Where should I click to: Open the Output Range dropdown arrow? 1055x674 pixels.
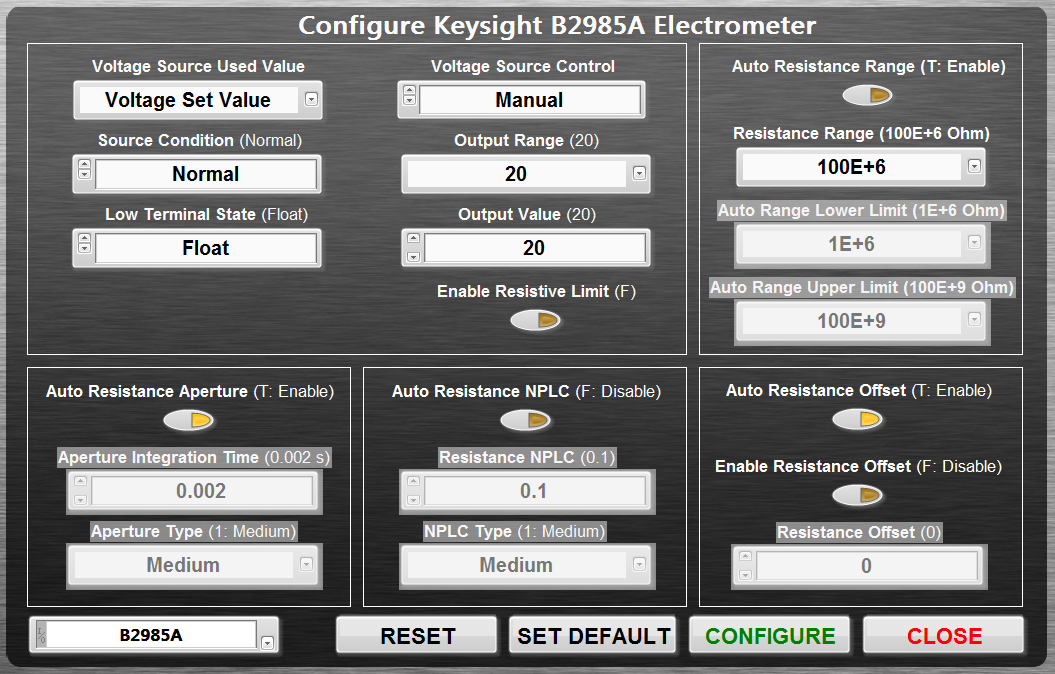639,174
